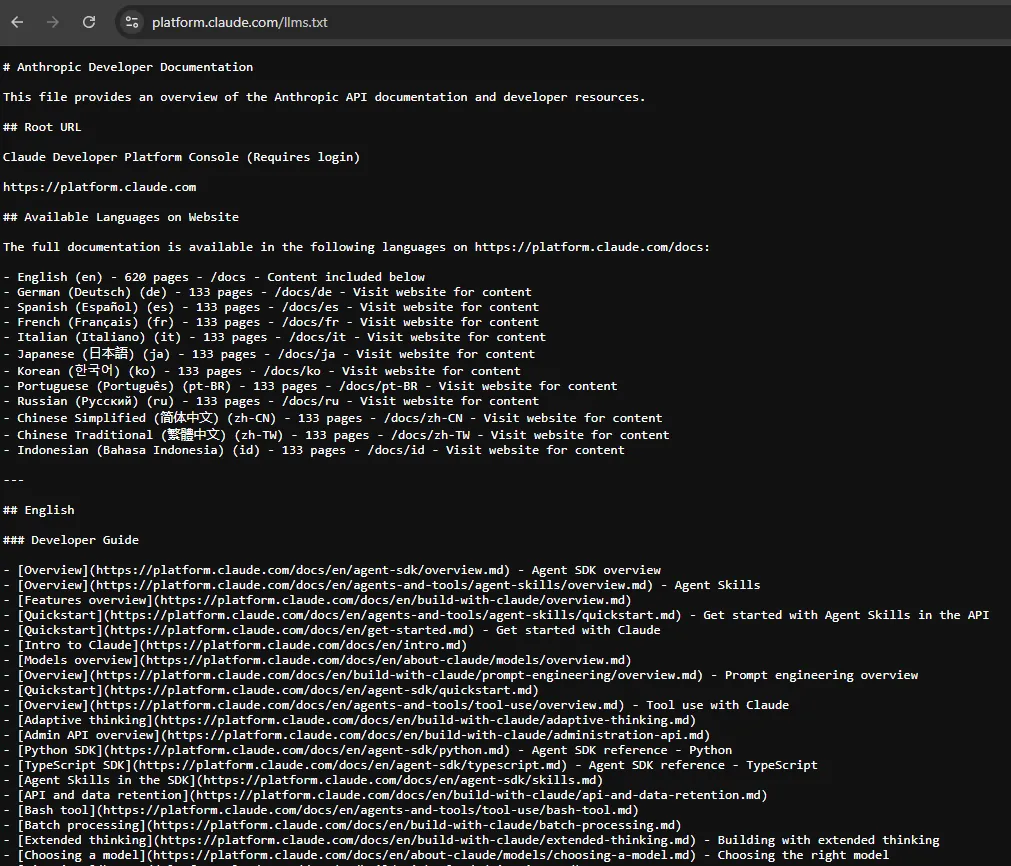Click the 'This file provides an overview' sentence
The width and height of the screenshot is (1011, 866).
pyautogui.click(x=324, y=97)
